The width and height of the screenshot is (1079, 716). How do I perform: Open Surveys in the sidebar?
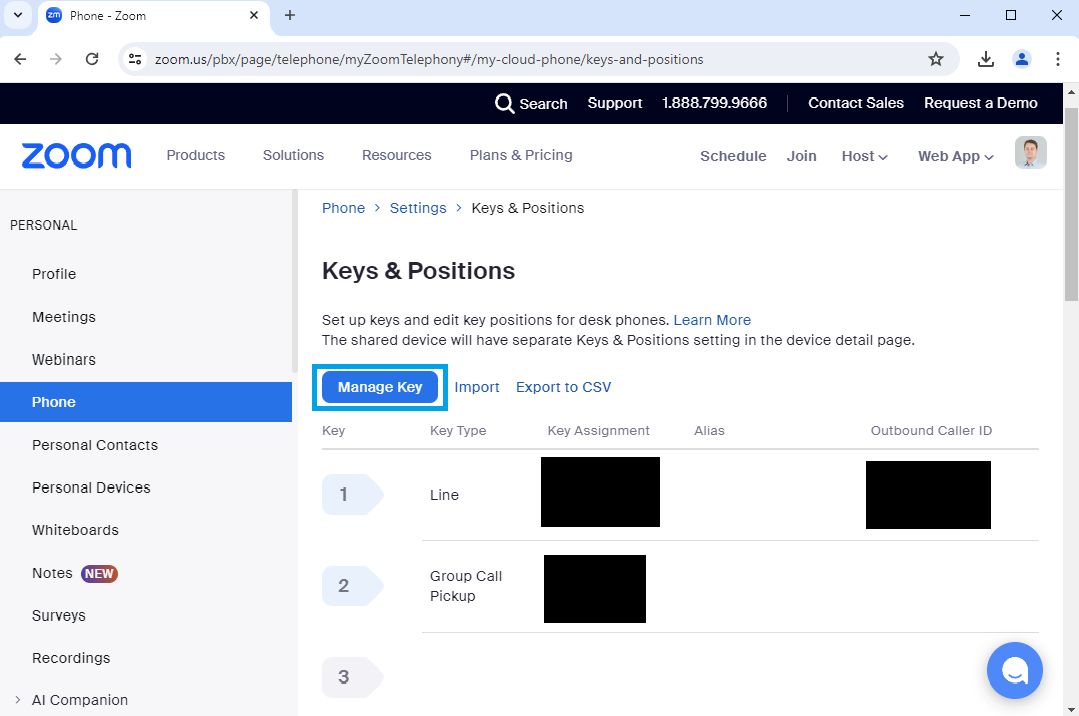click(x=59, y=615)
